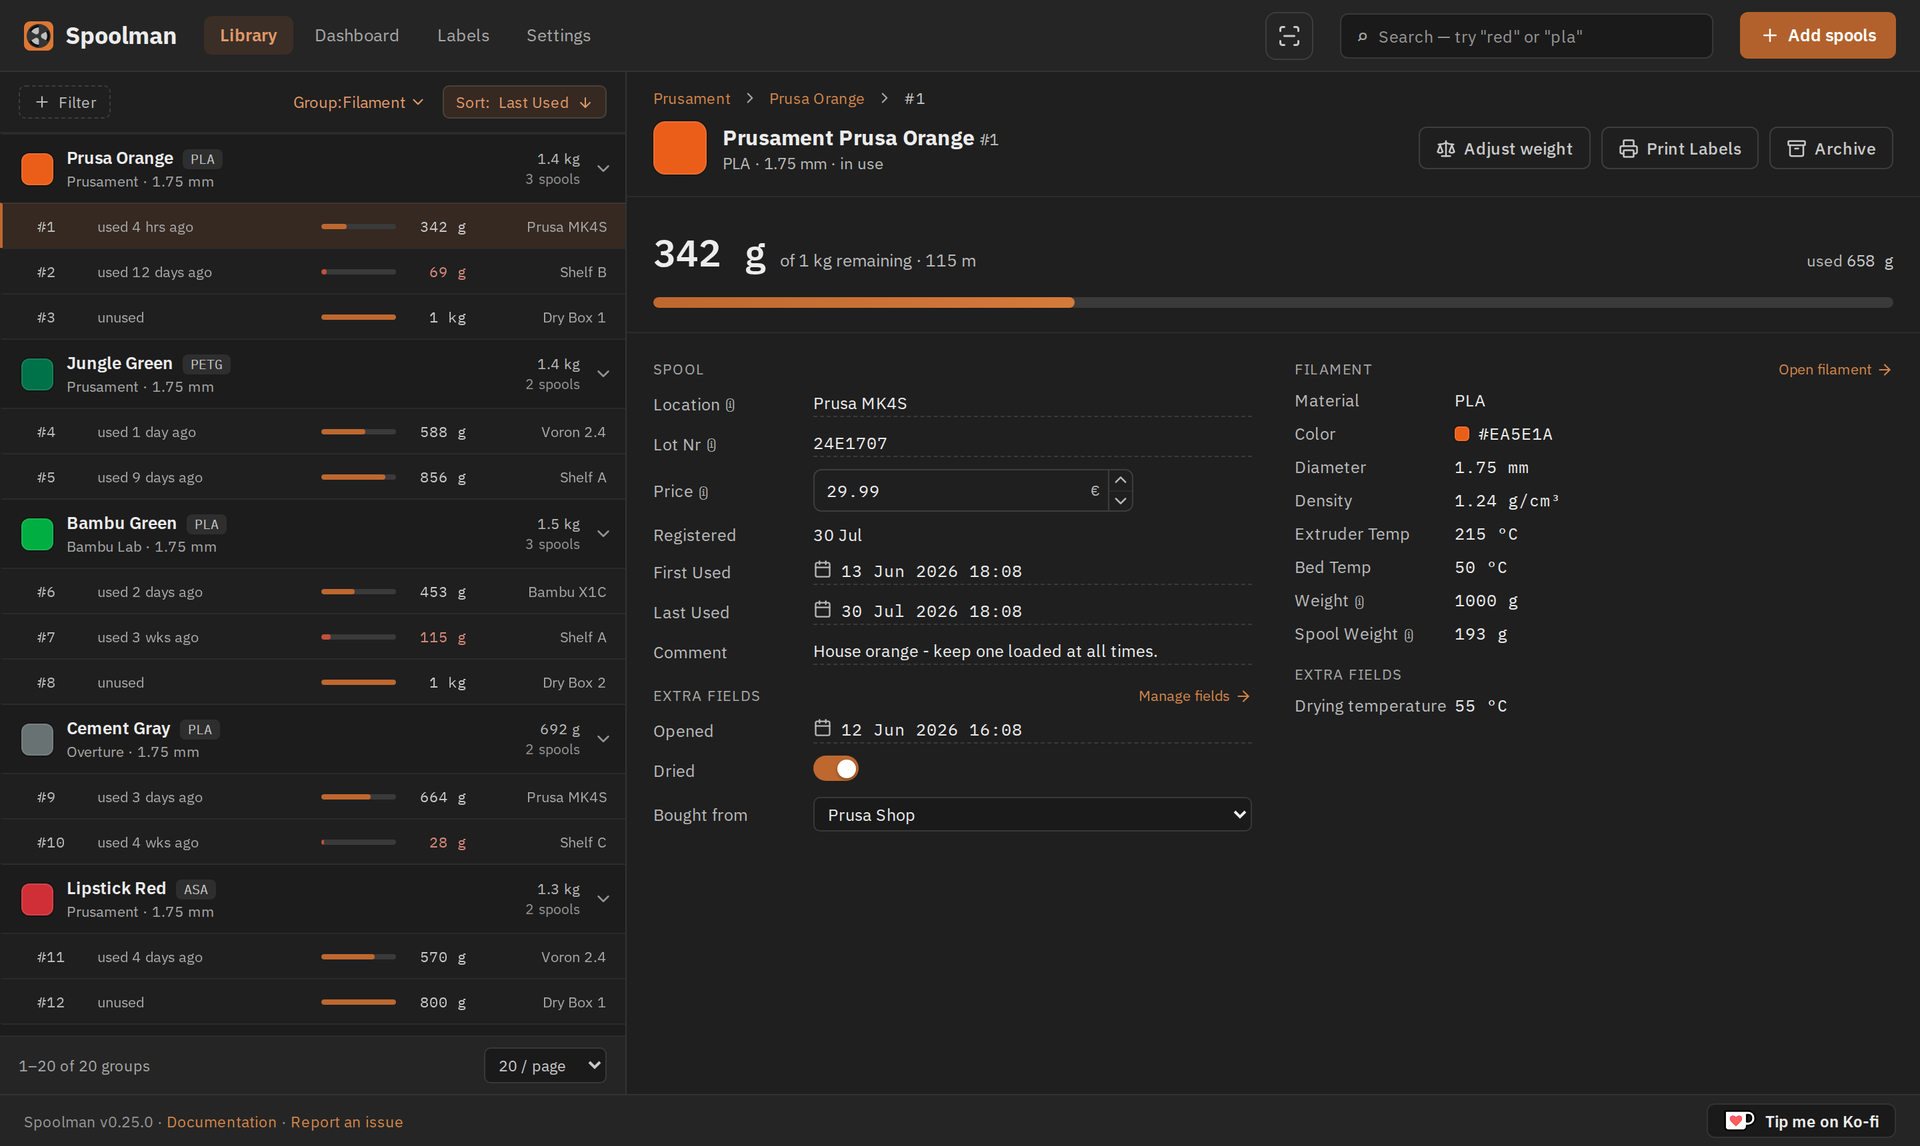This screenshot has height=1146, width=1920.
Task: Click the Ko-fi cup icon
Action: [x=1740, y=1121]
